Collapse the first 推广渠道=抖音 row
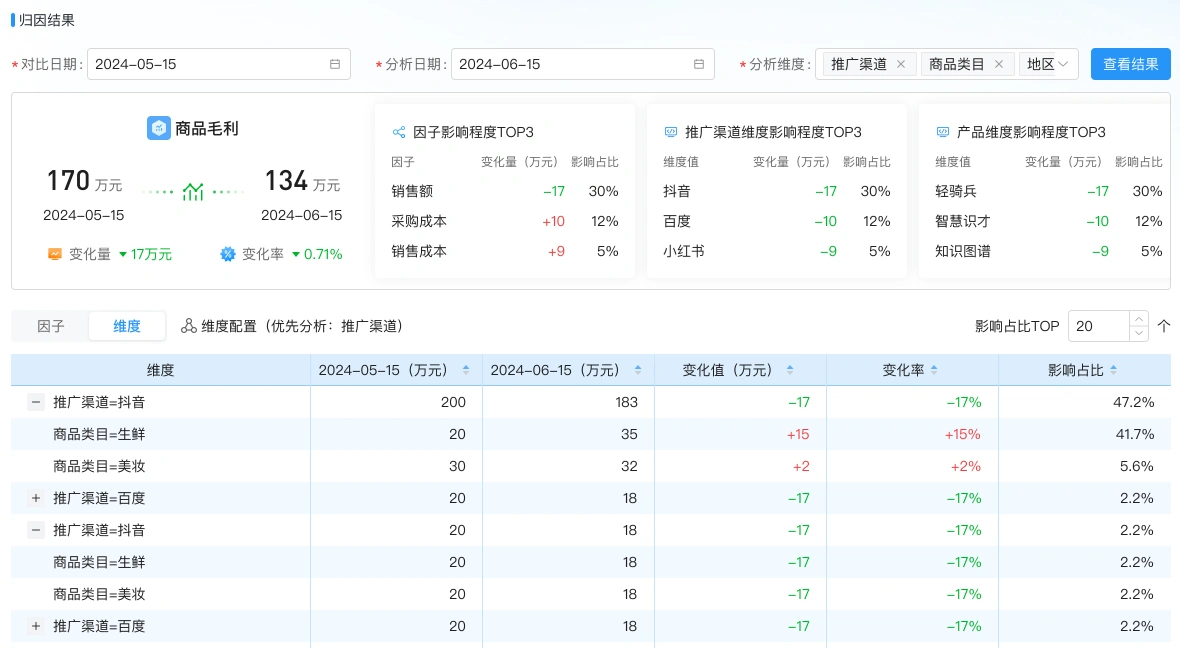The height and width of the screenshot is (648, 1180). pos(36,402)
